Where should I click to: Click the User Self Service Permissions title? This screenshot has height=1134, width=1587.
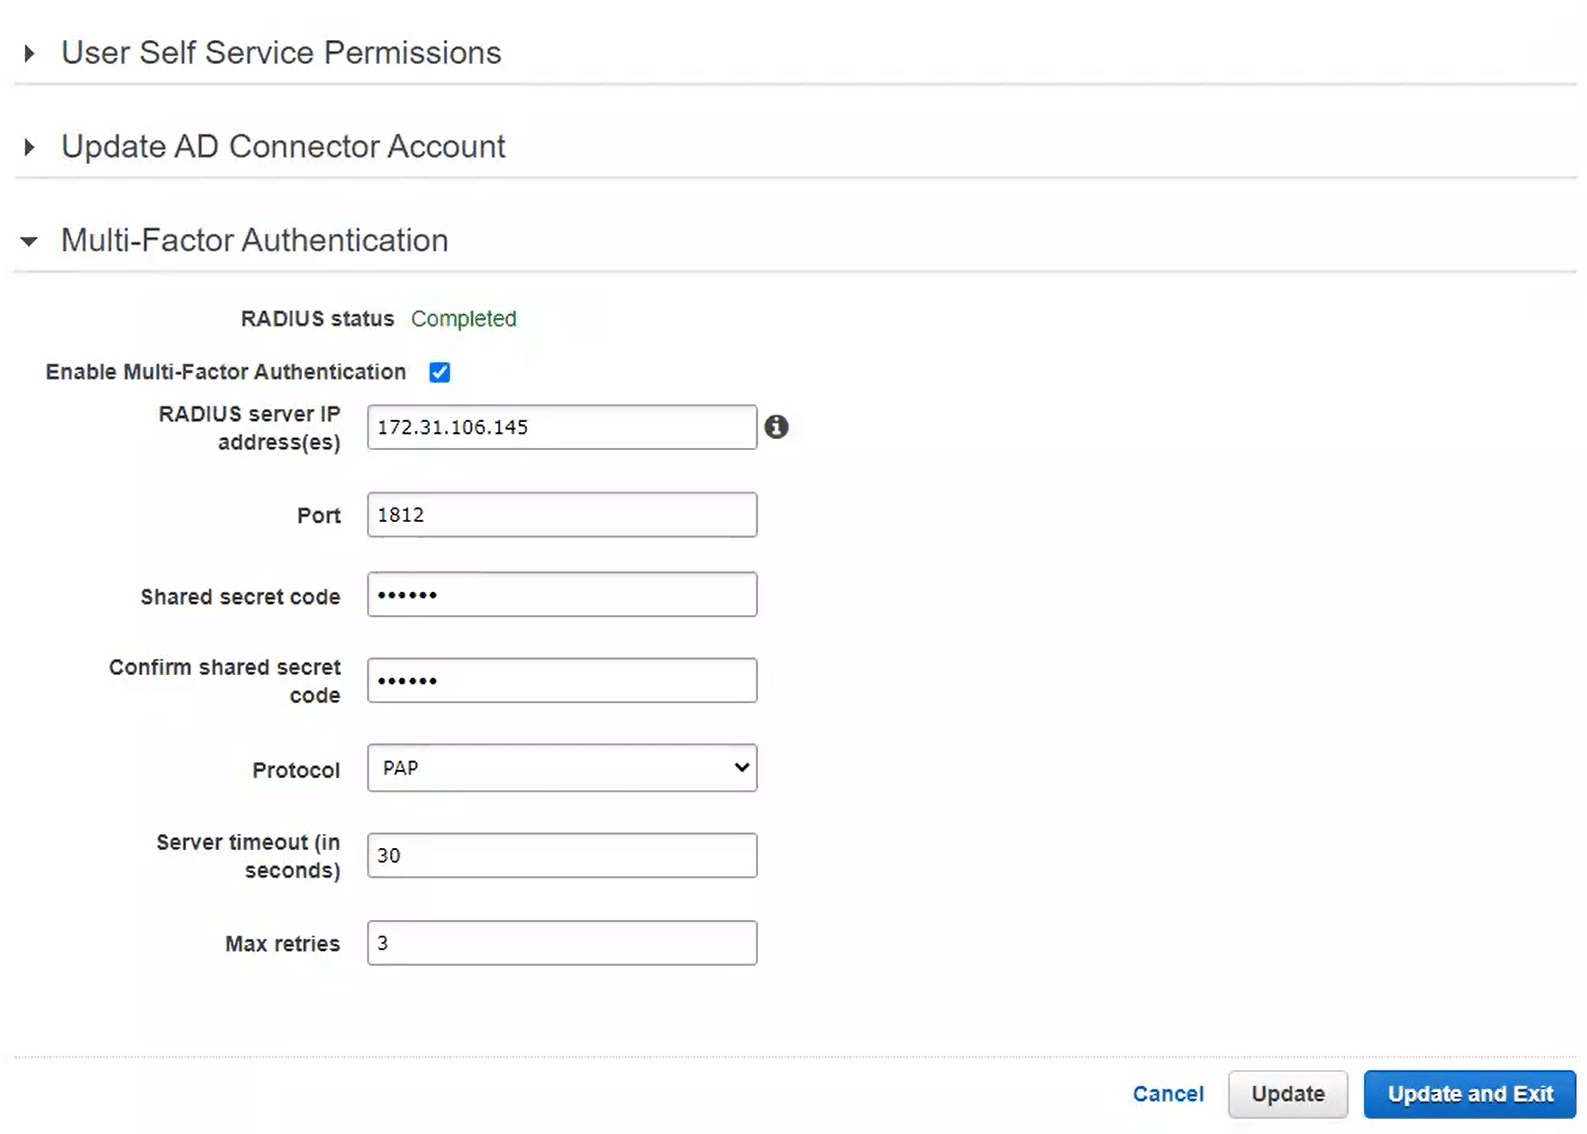281,53
